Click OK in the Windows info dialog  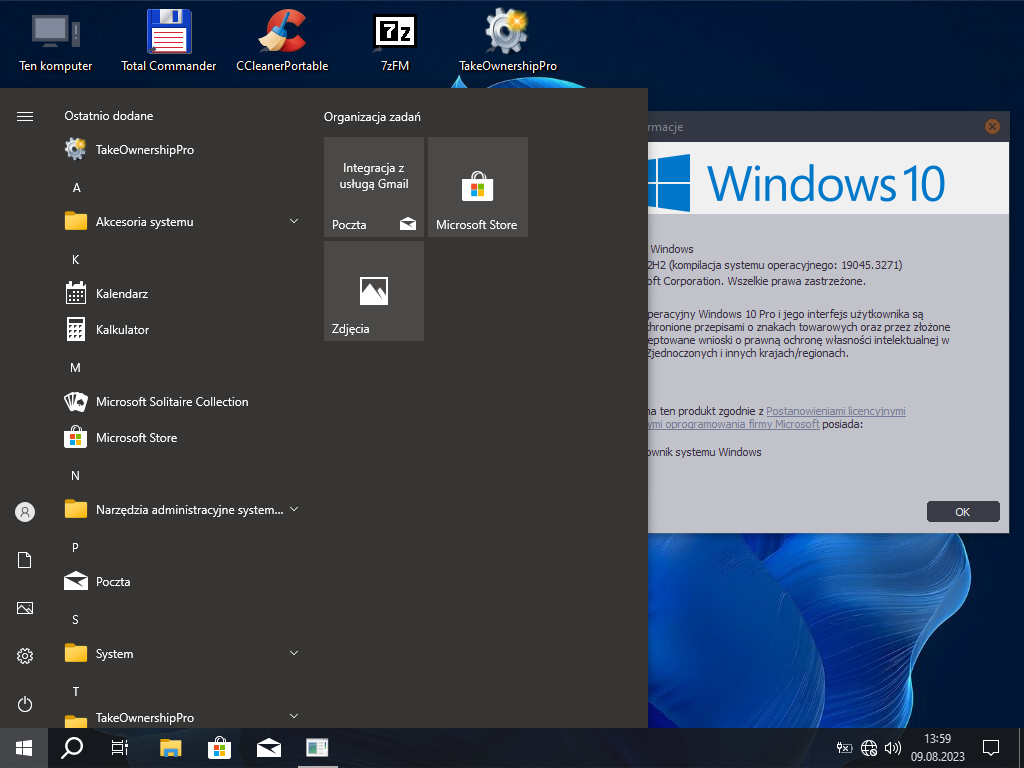(962, 511)
